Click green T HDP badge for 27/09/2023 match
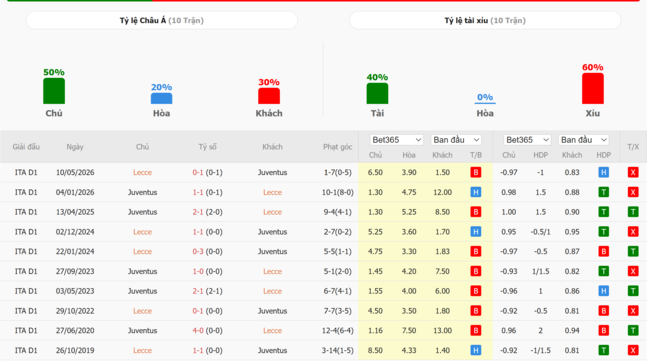 click(x=604, y=271)
